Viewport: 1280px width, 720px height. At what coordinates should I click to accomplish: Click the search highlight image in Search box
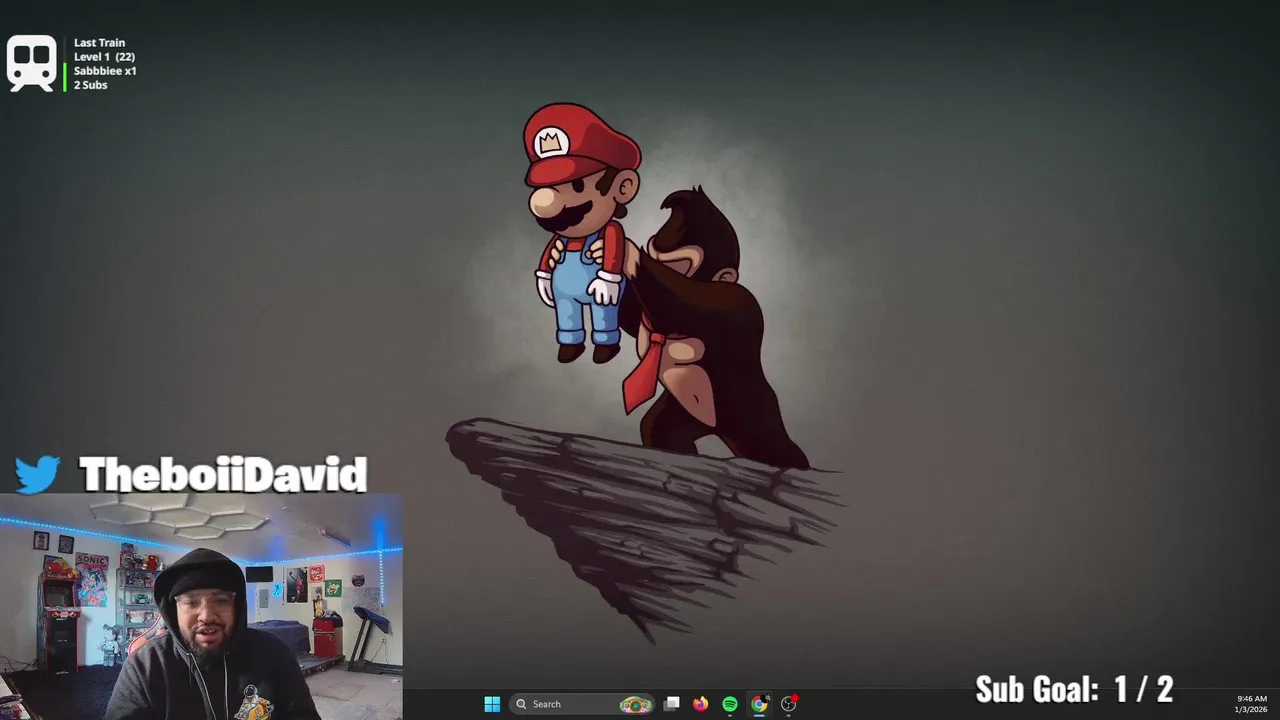(635, 704)
